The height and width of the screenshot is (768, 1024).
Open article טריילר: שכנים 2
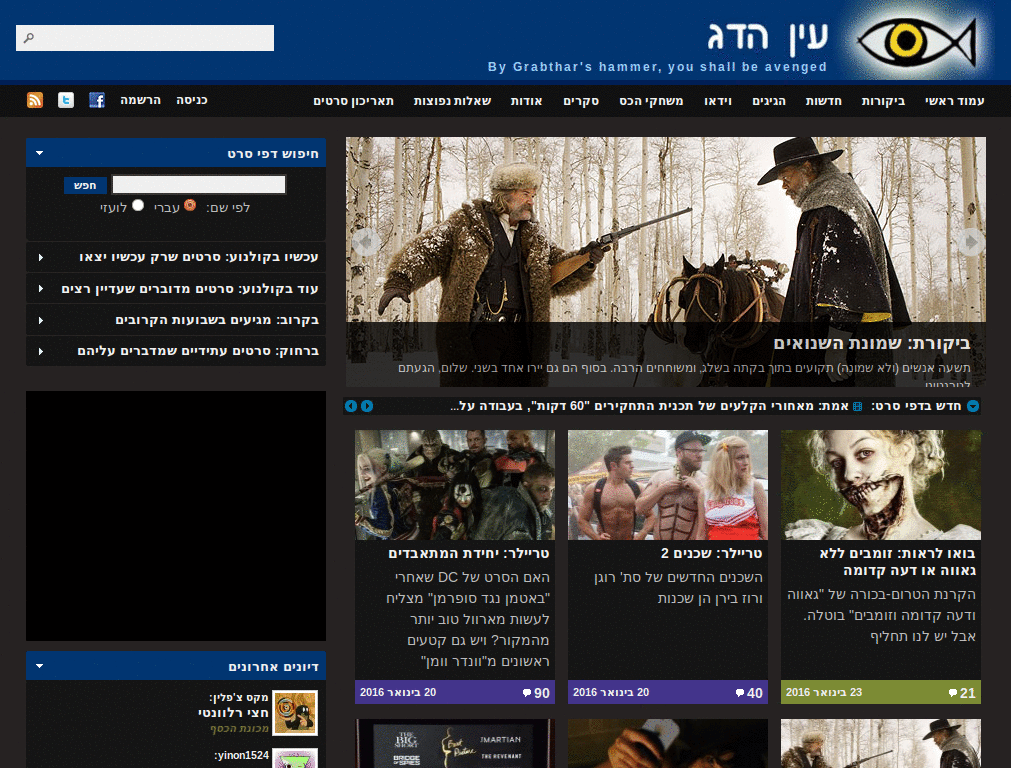coord(711,554)
